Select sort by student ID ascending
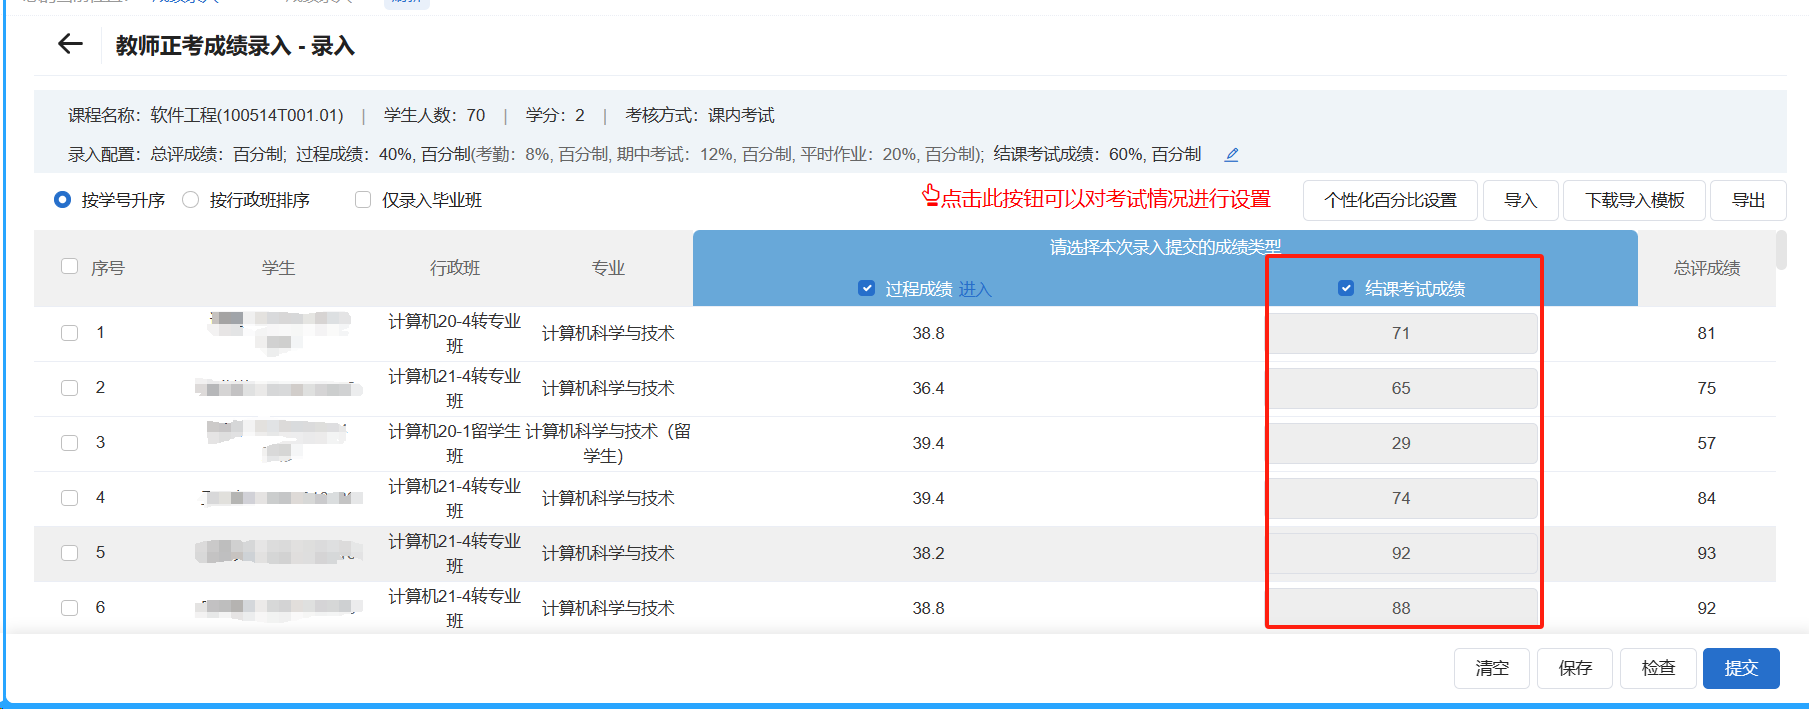Screen dimensions: 1809x709 63,200
